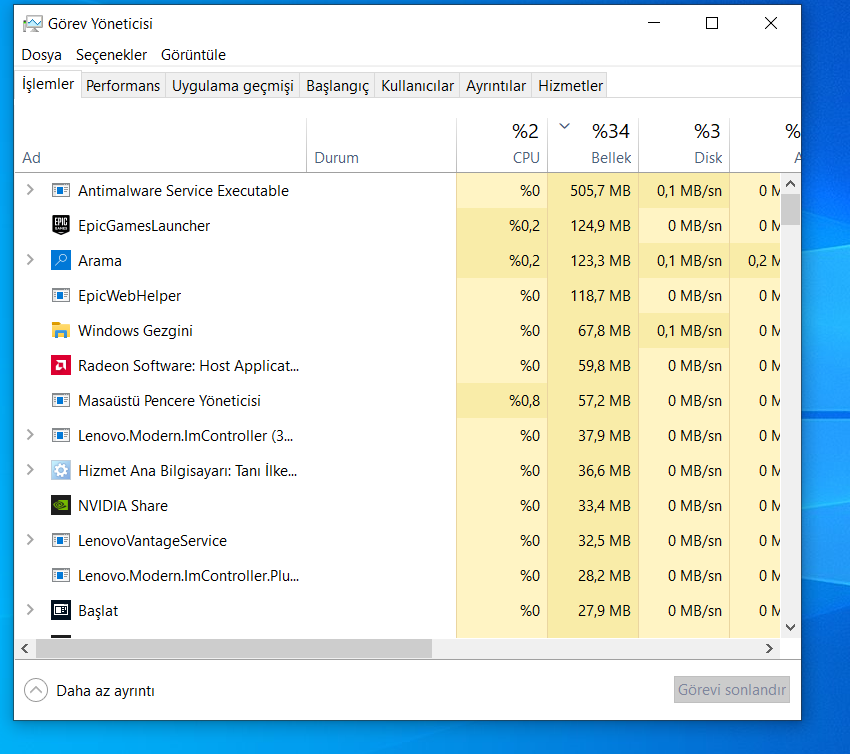
Task: Expand the Başlat process group
Action: pos(30,610)
